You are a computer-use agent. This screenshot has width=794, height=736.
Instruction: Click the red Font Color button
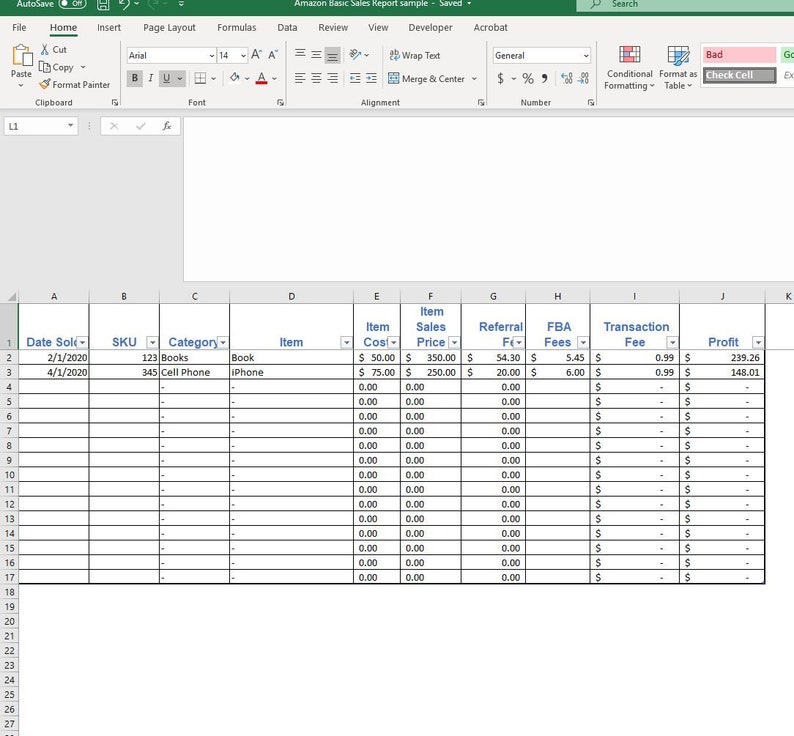261,78
